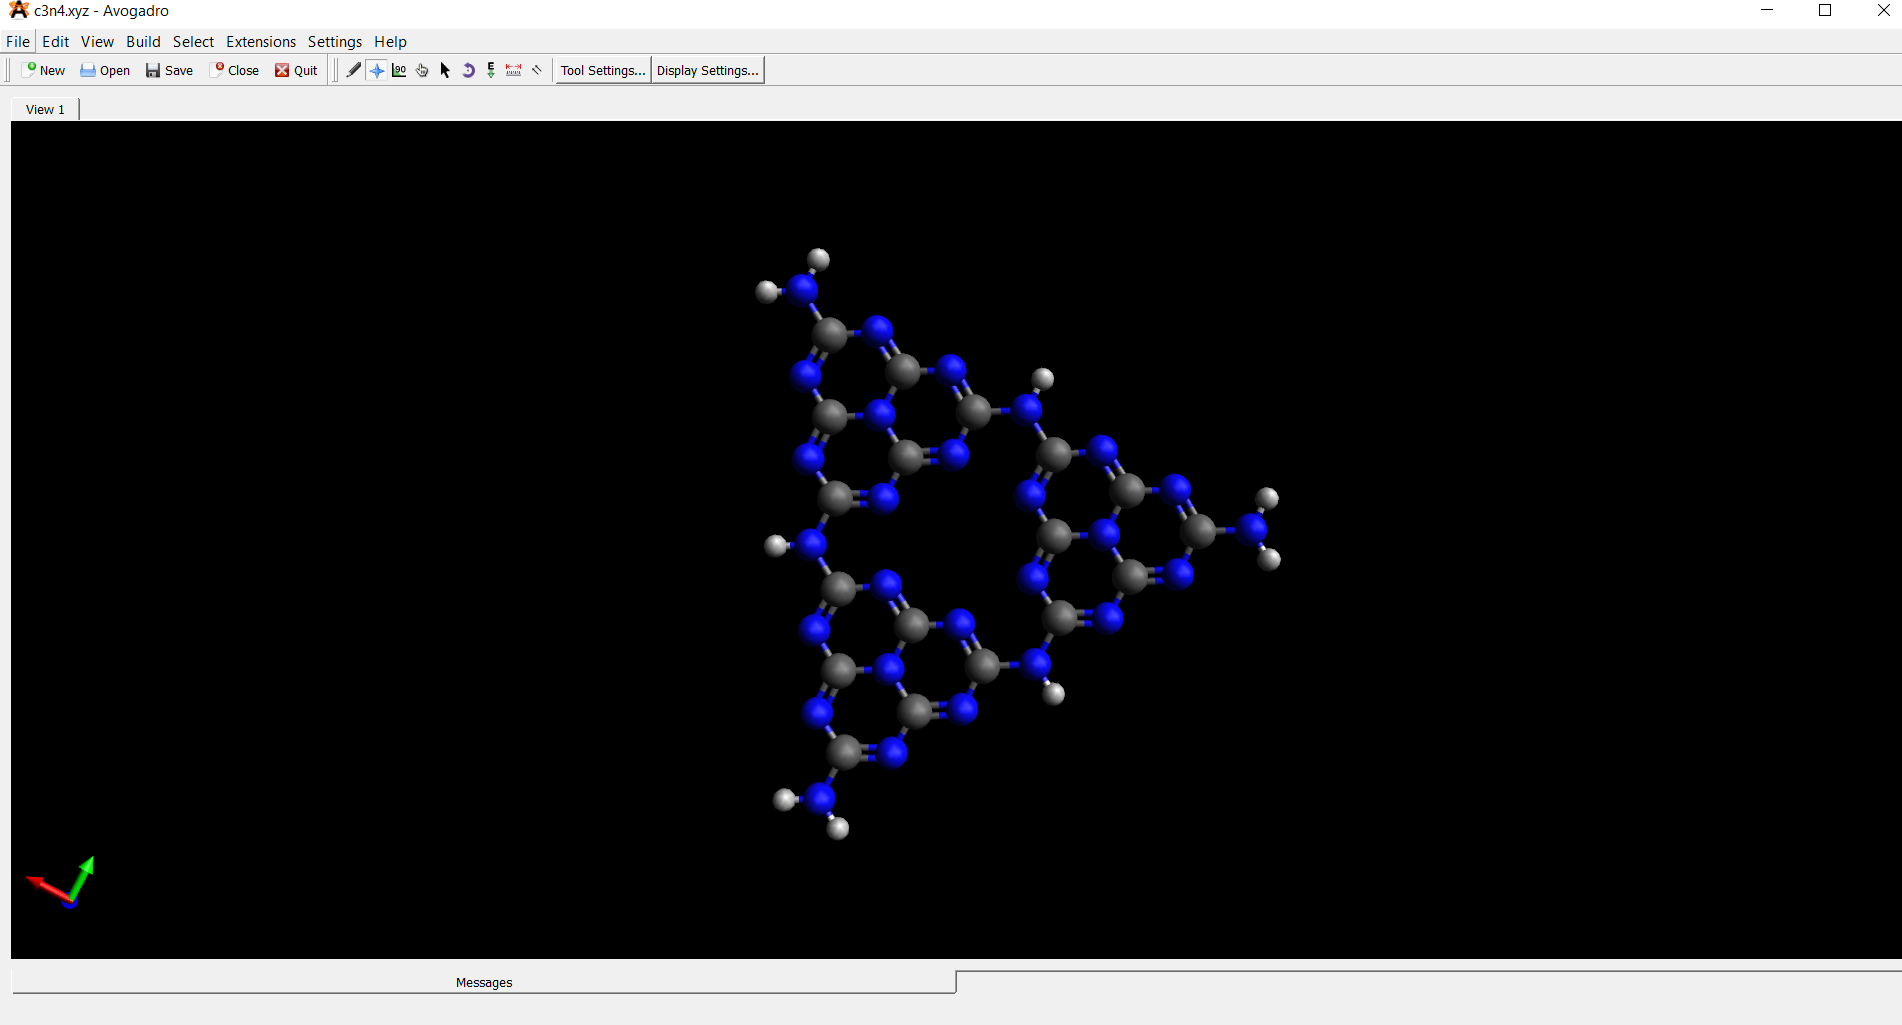Activate the Auto Rotate tool

coord(468,70)
